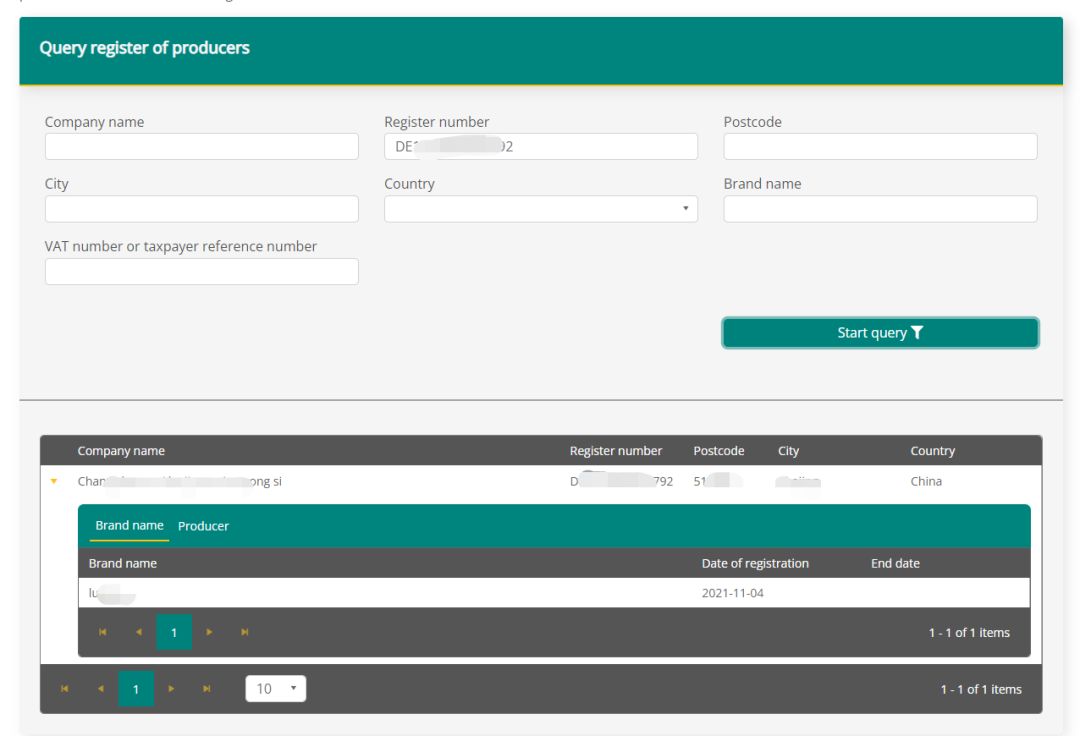Collapse the expanded company row arrow
This screenshot has height=736, width=1080.
[x=54, y=482]
